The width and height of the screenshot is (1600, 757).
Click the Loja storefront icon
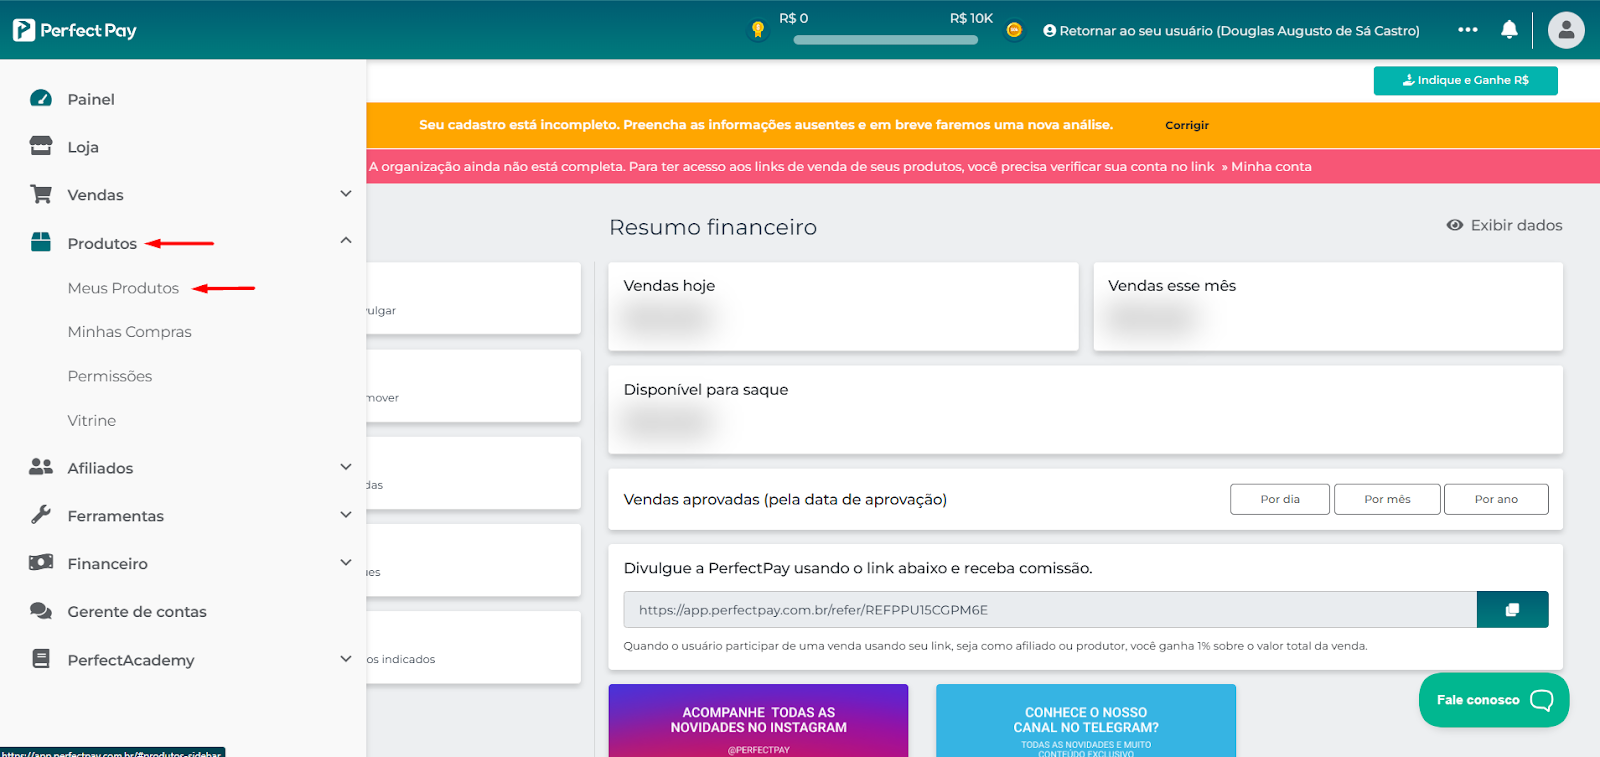(41, 146)
